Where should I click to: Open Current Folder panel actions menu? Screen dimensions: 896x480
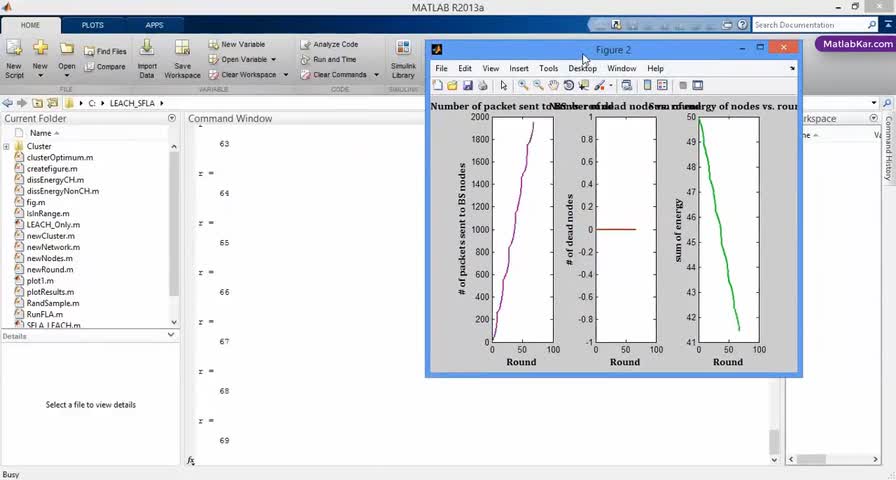pos(172,118)
